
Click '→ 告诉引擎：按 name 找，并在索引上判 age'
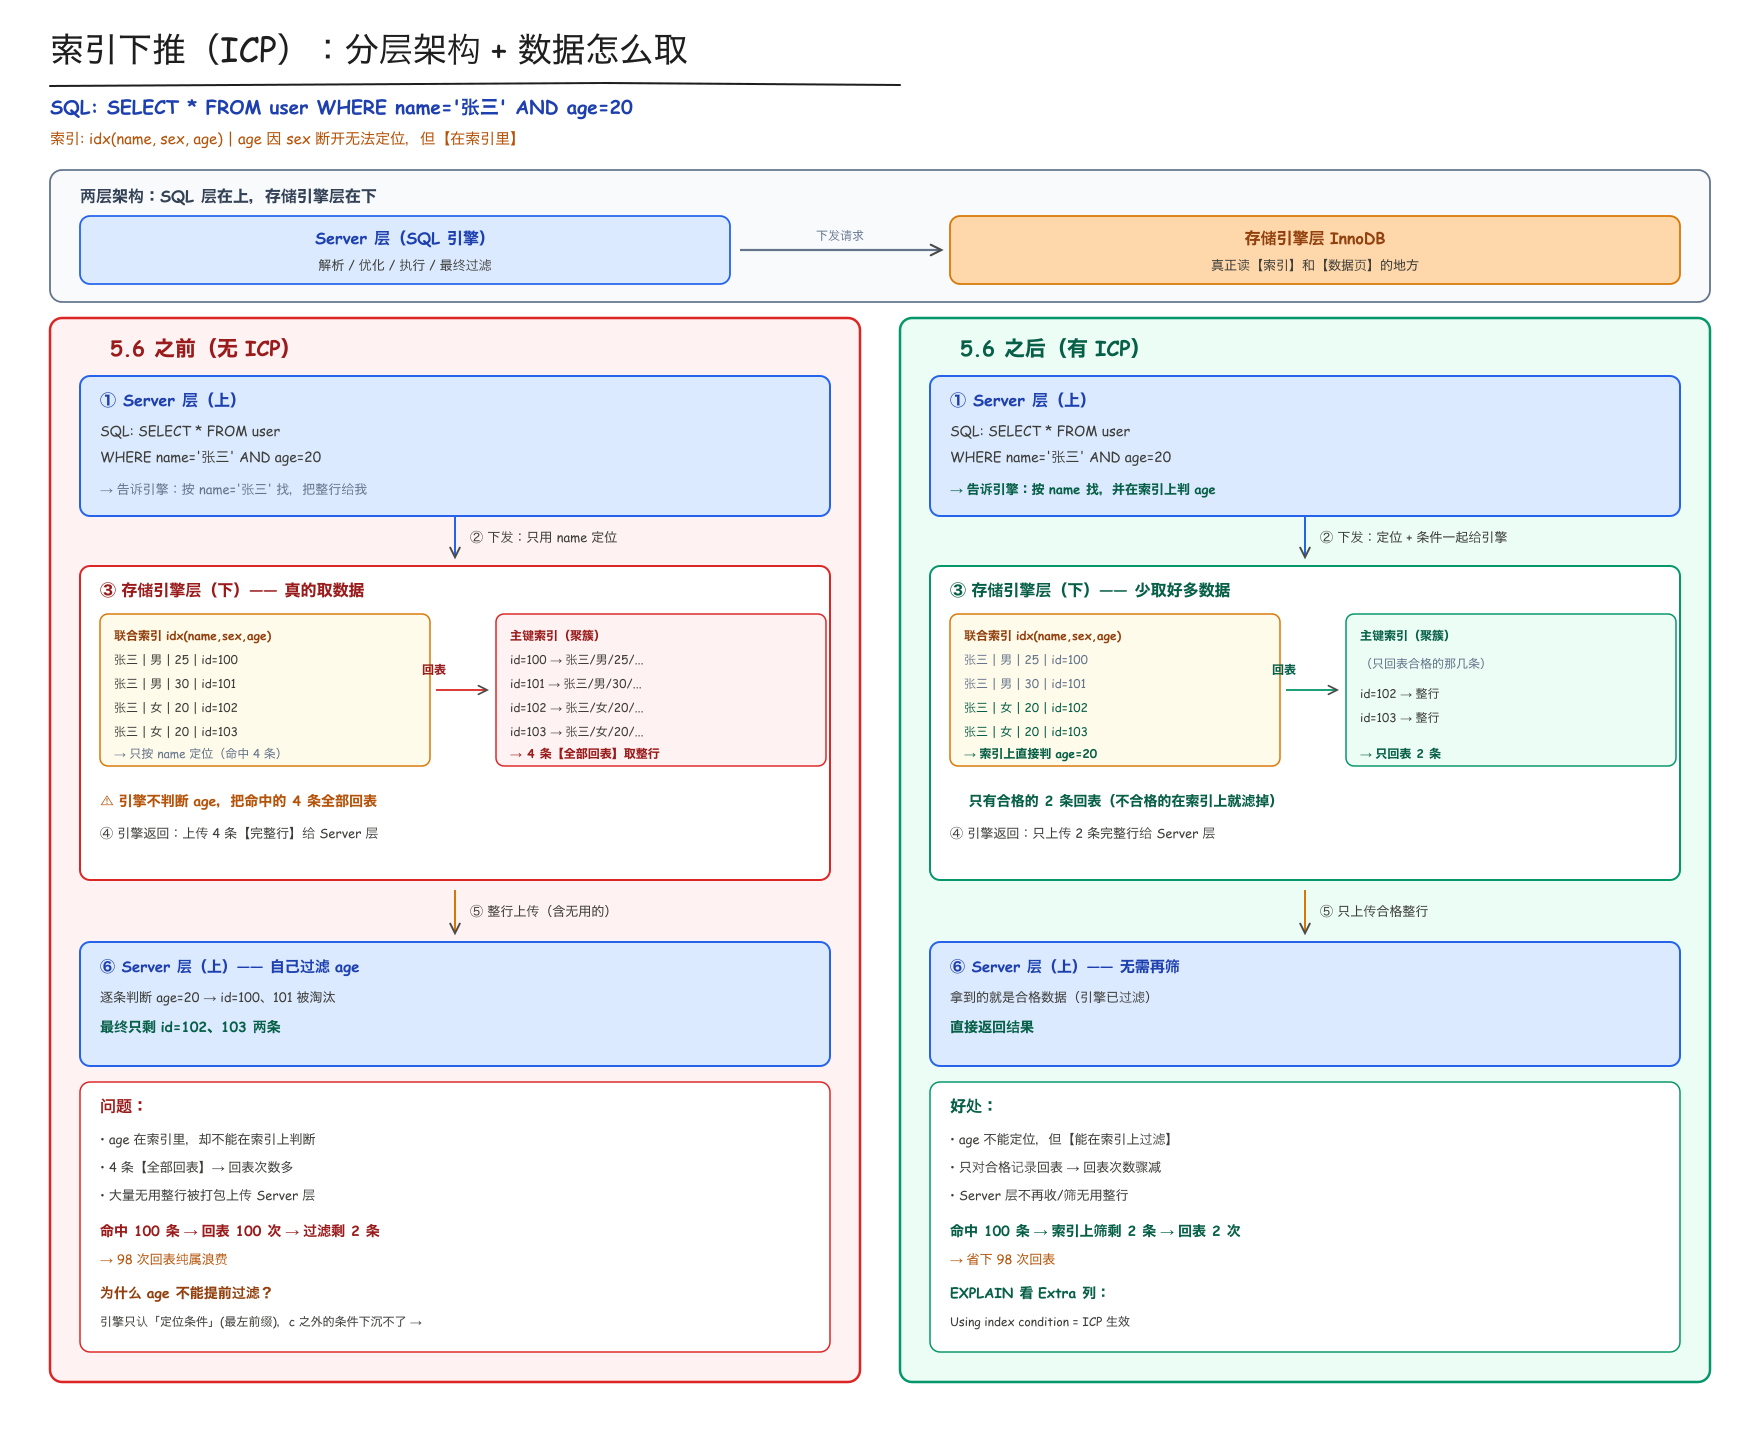pos(1082,489)
